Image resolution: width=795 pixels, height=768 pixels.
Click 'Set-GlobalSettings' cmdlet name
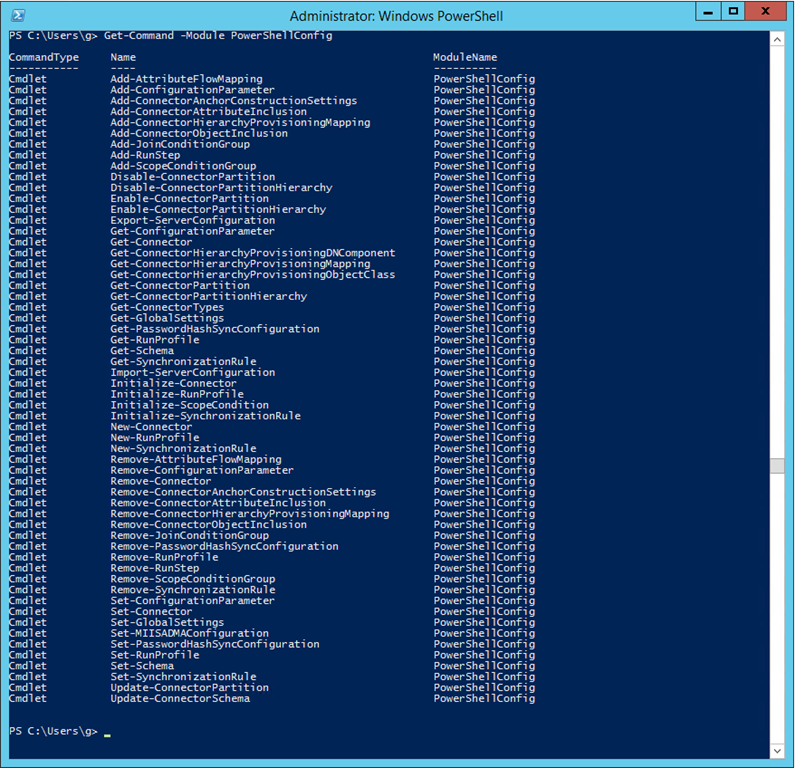point(167,623)
